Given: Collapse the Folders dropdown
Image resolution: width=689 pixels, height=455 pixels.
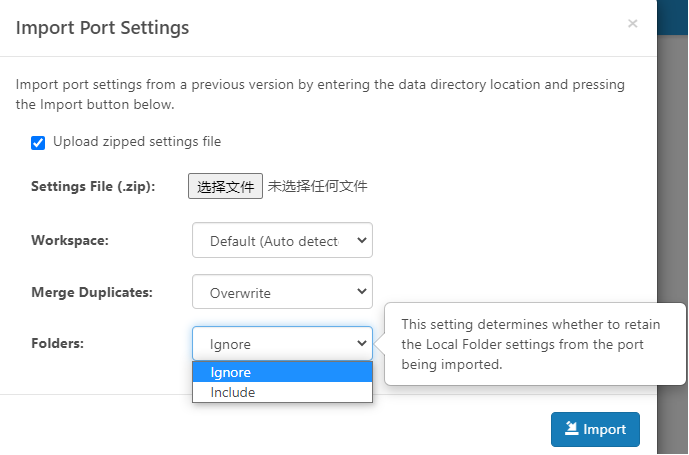Looking at the screenshot, I should click(x=282, y=343).
